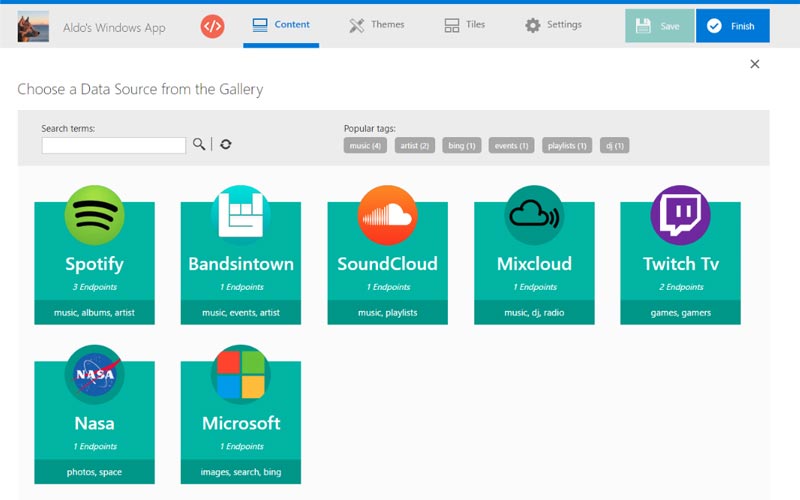Viewport: 800px width, 500px height.
Task: Switch to the Content tab
Action: pos(281,24)
